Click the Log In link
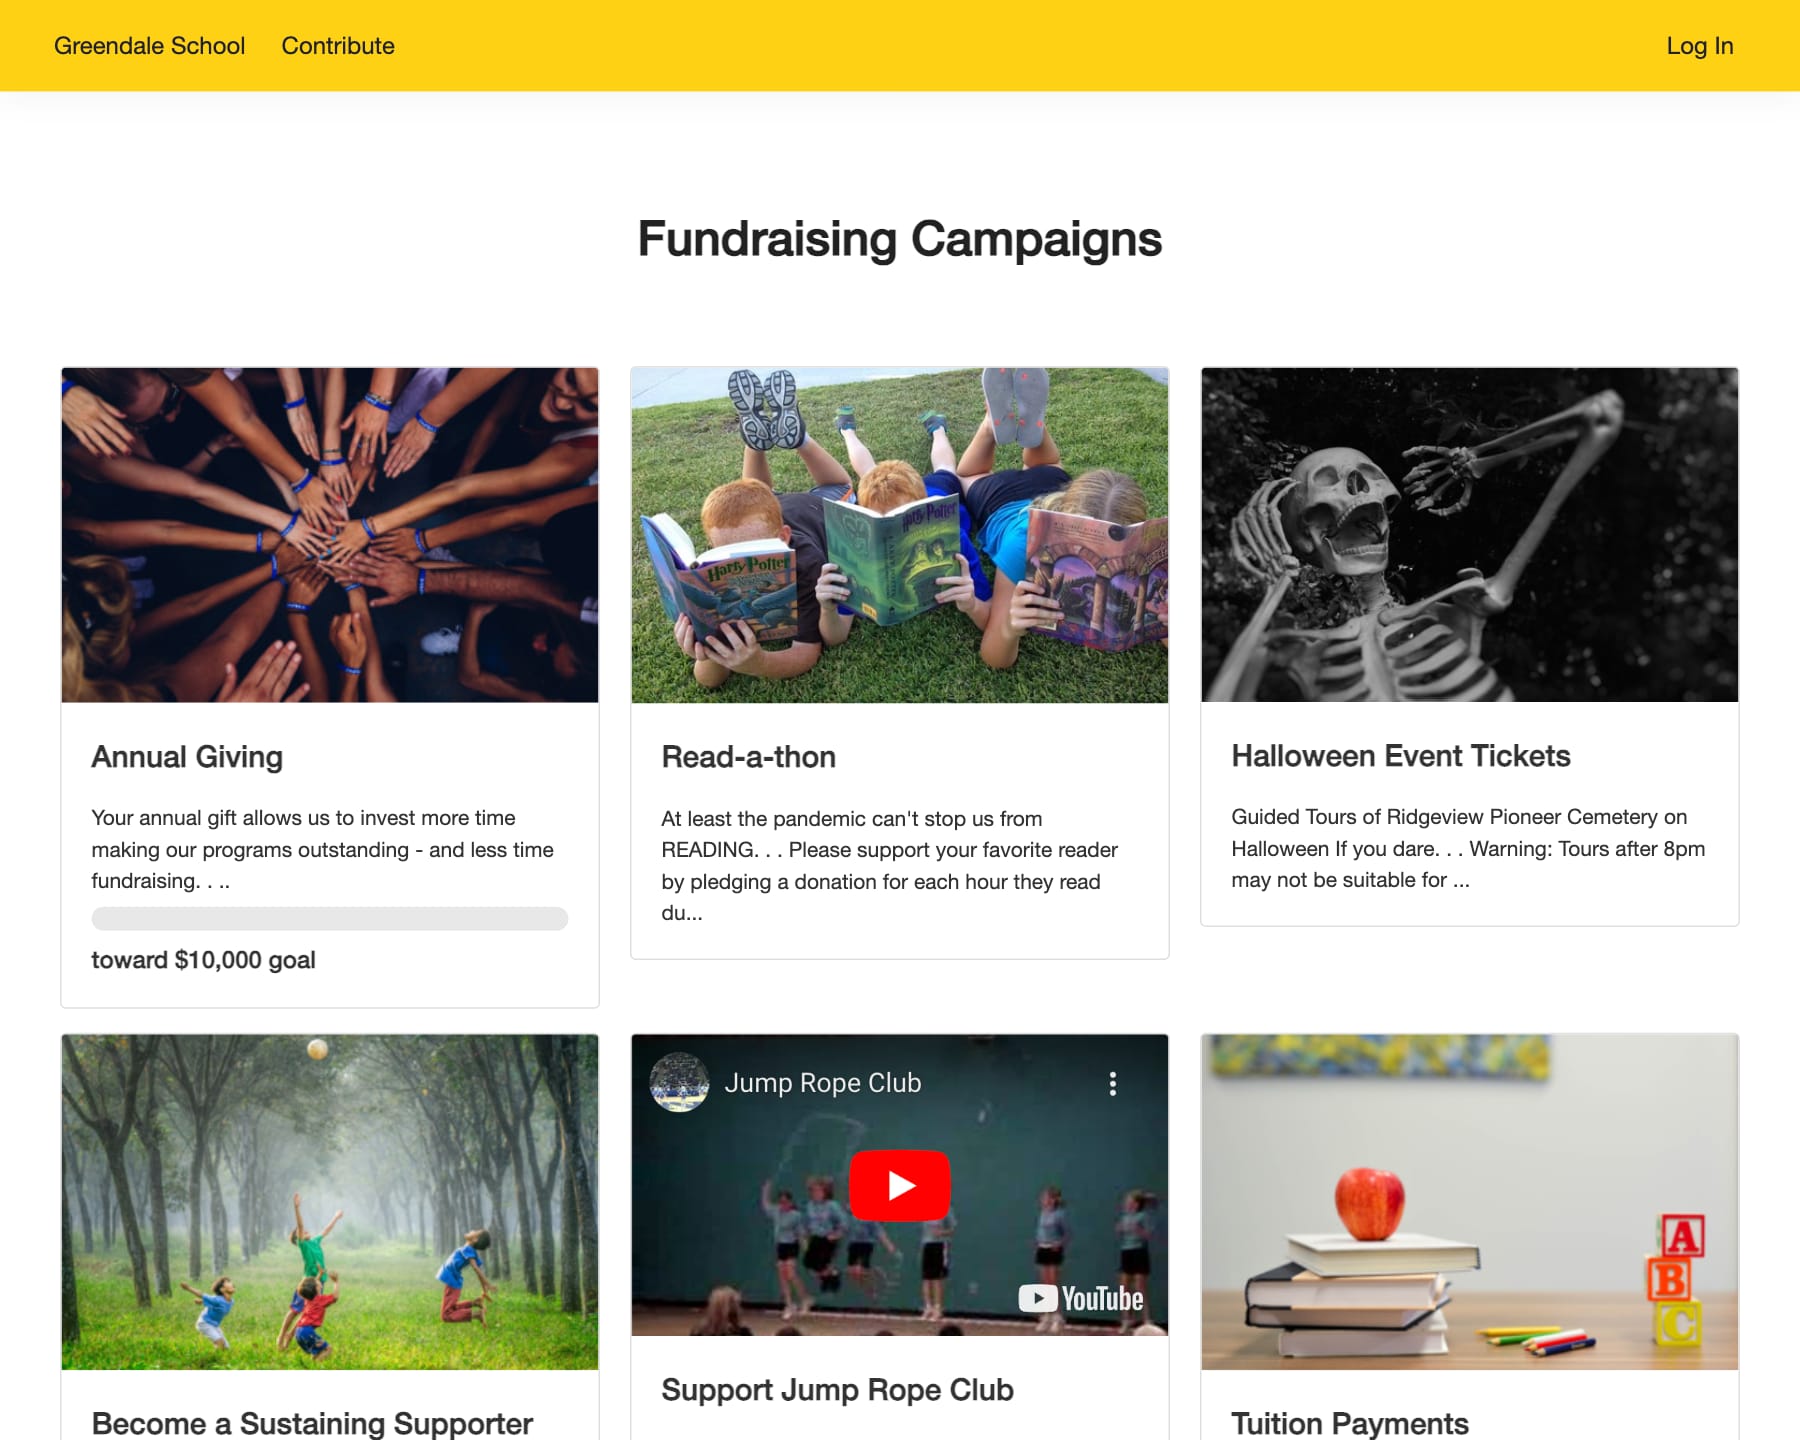This screenshot has width=1800, height=1440. point(1699,46)
